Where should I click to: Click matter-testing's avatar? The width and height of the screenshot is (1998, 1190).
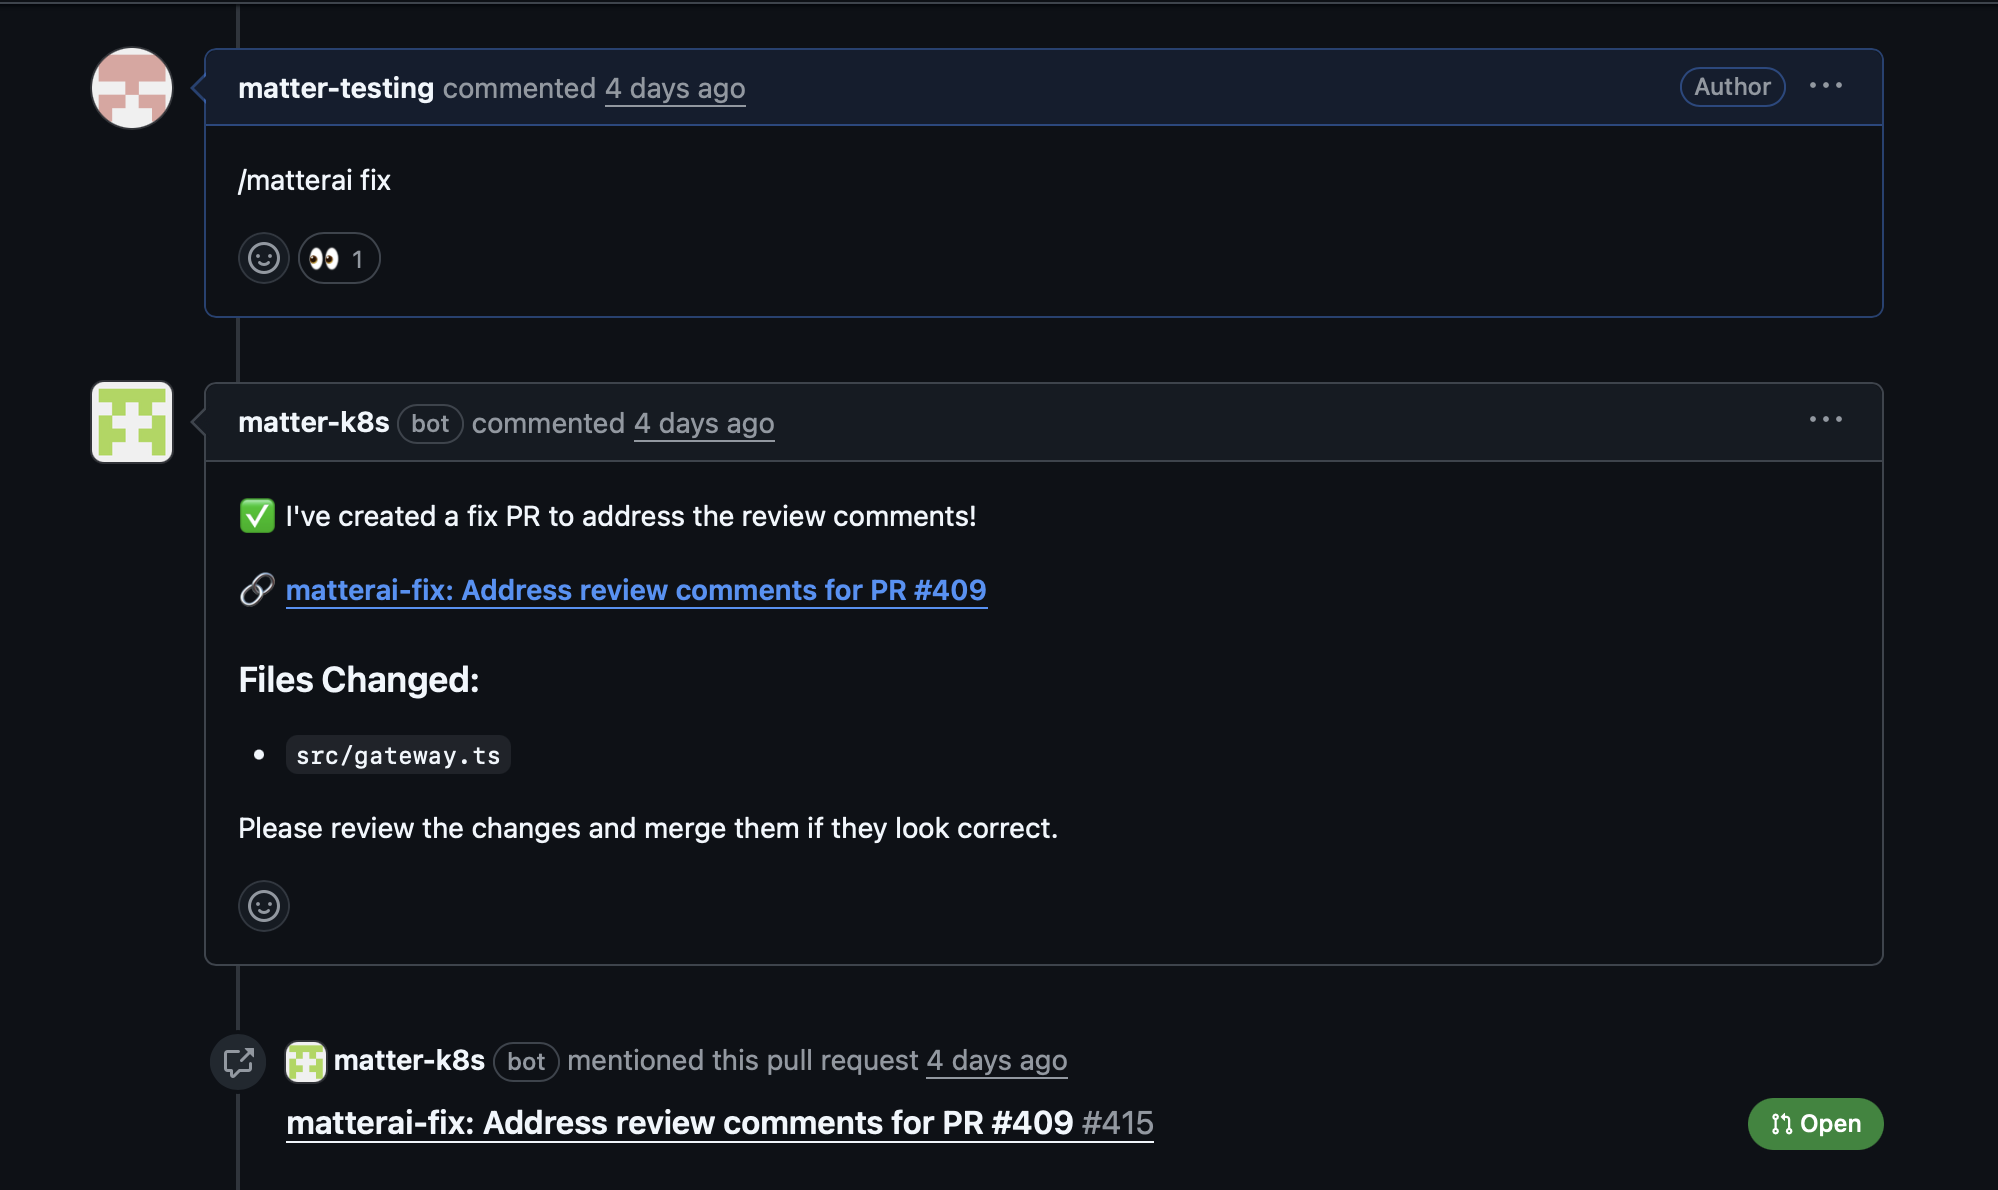pos(131,88)
